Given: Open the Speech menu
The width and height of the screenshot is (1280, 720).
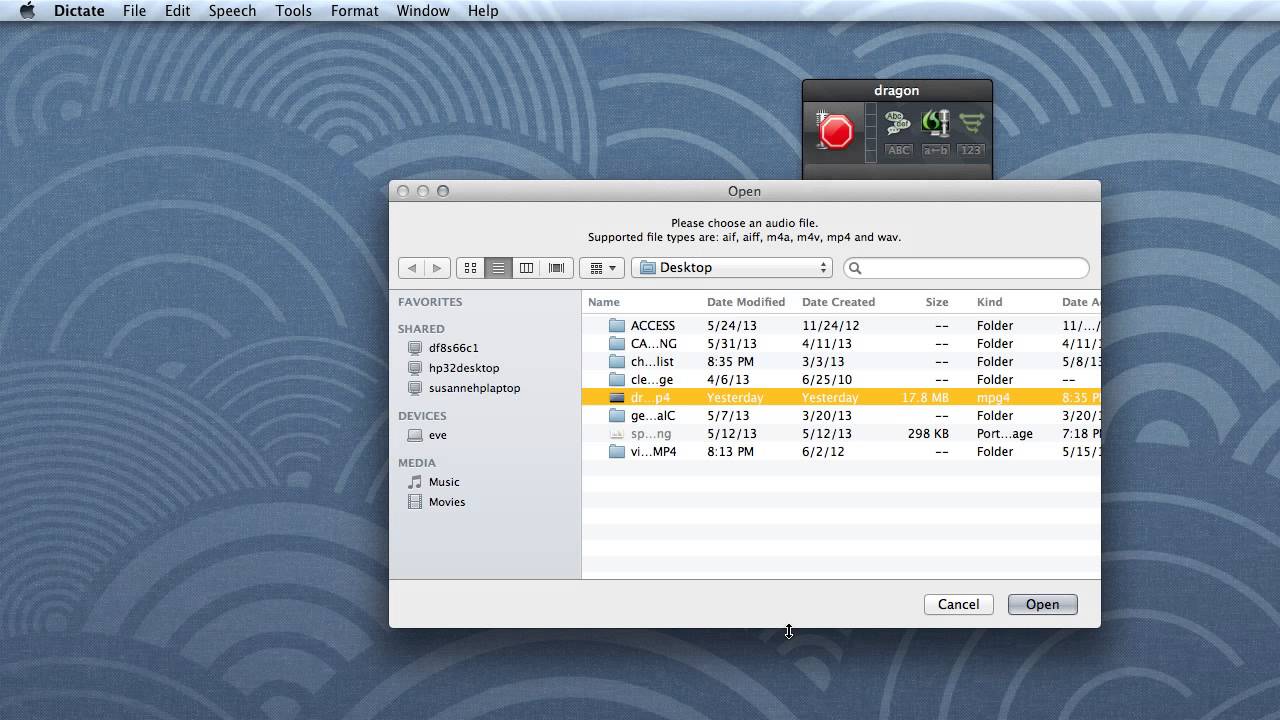Looking at the screenshot, I should pyautogui.click(x=232, y=11).
